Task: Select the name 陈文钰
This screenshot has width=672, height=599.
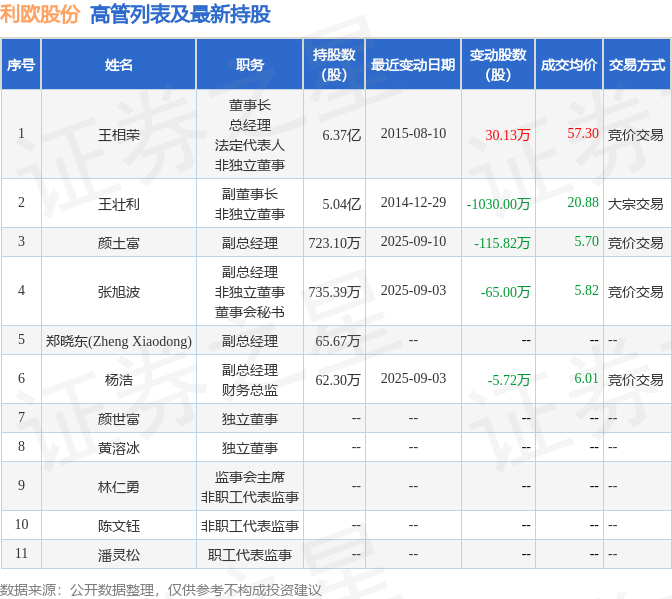Action: click(x=119, y=526)
